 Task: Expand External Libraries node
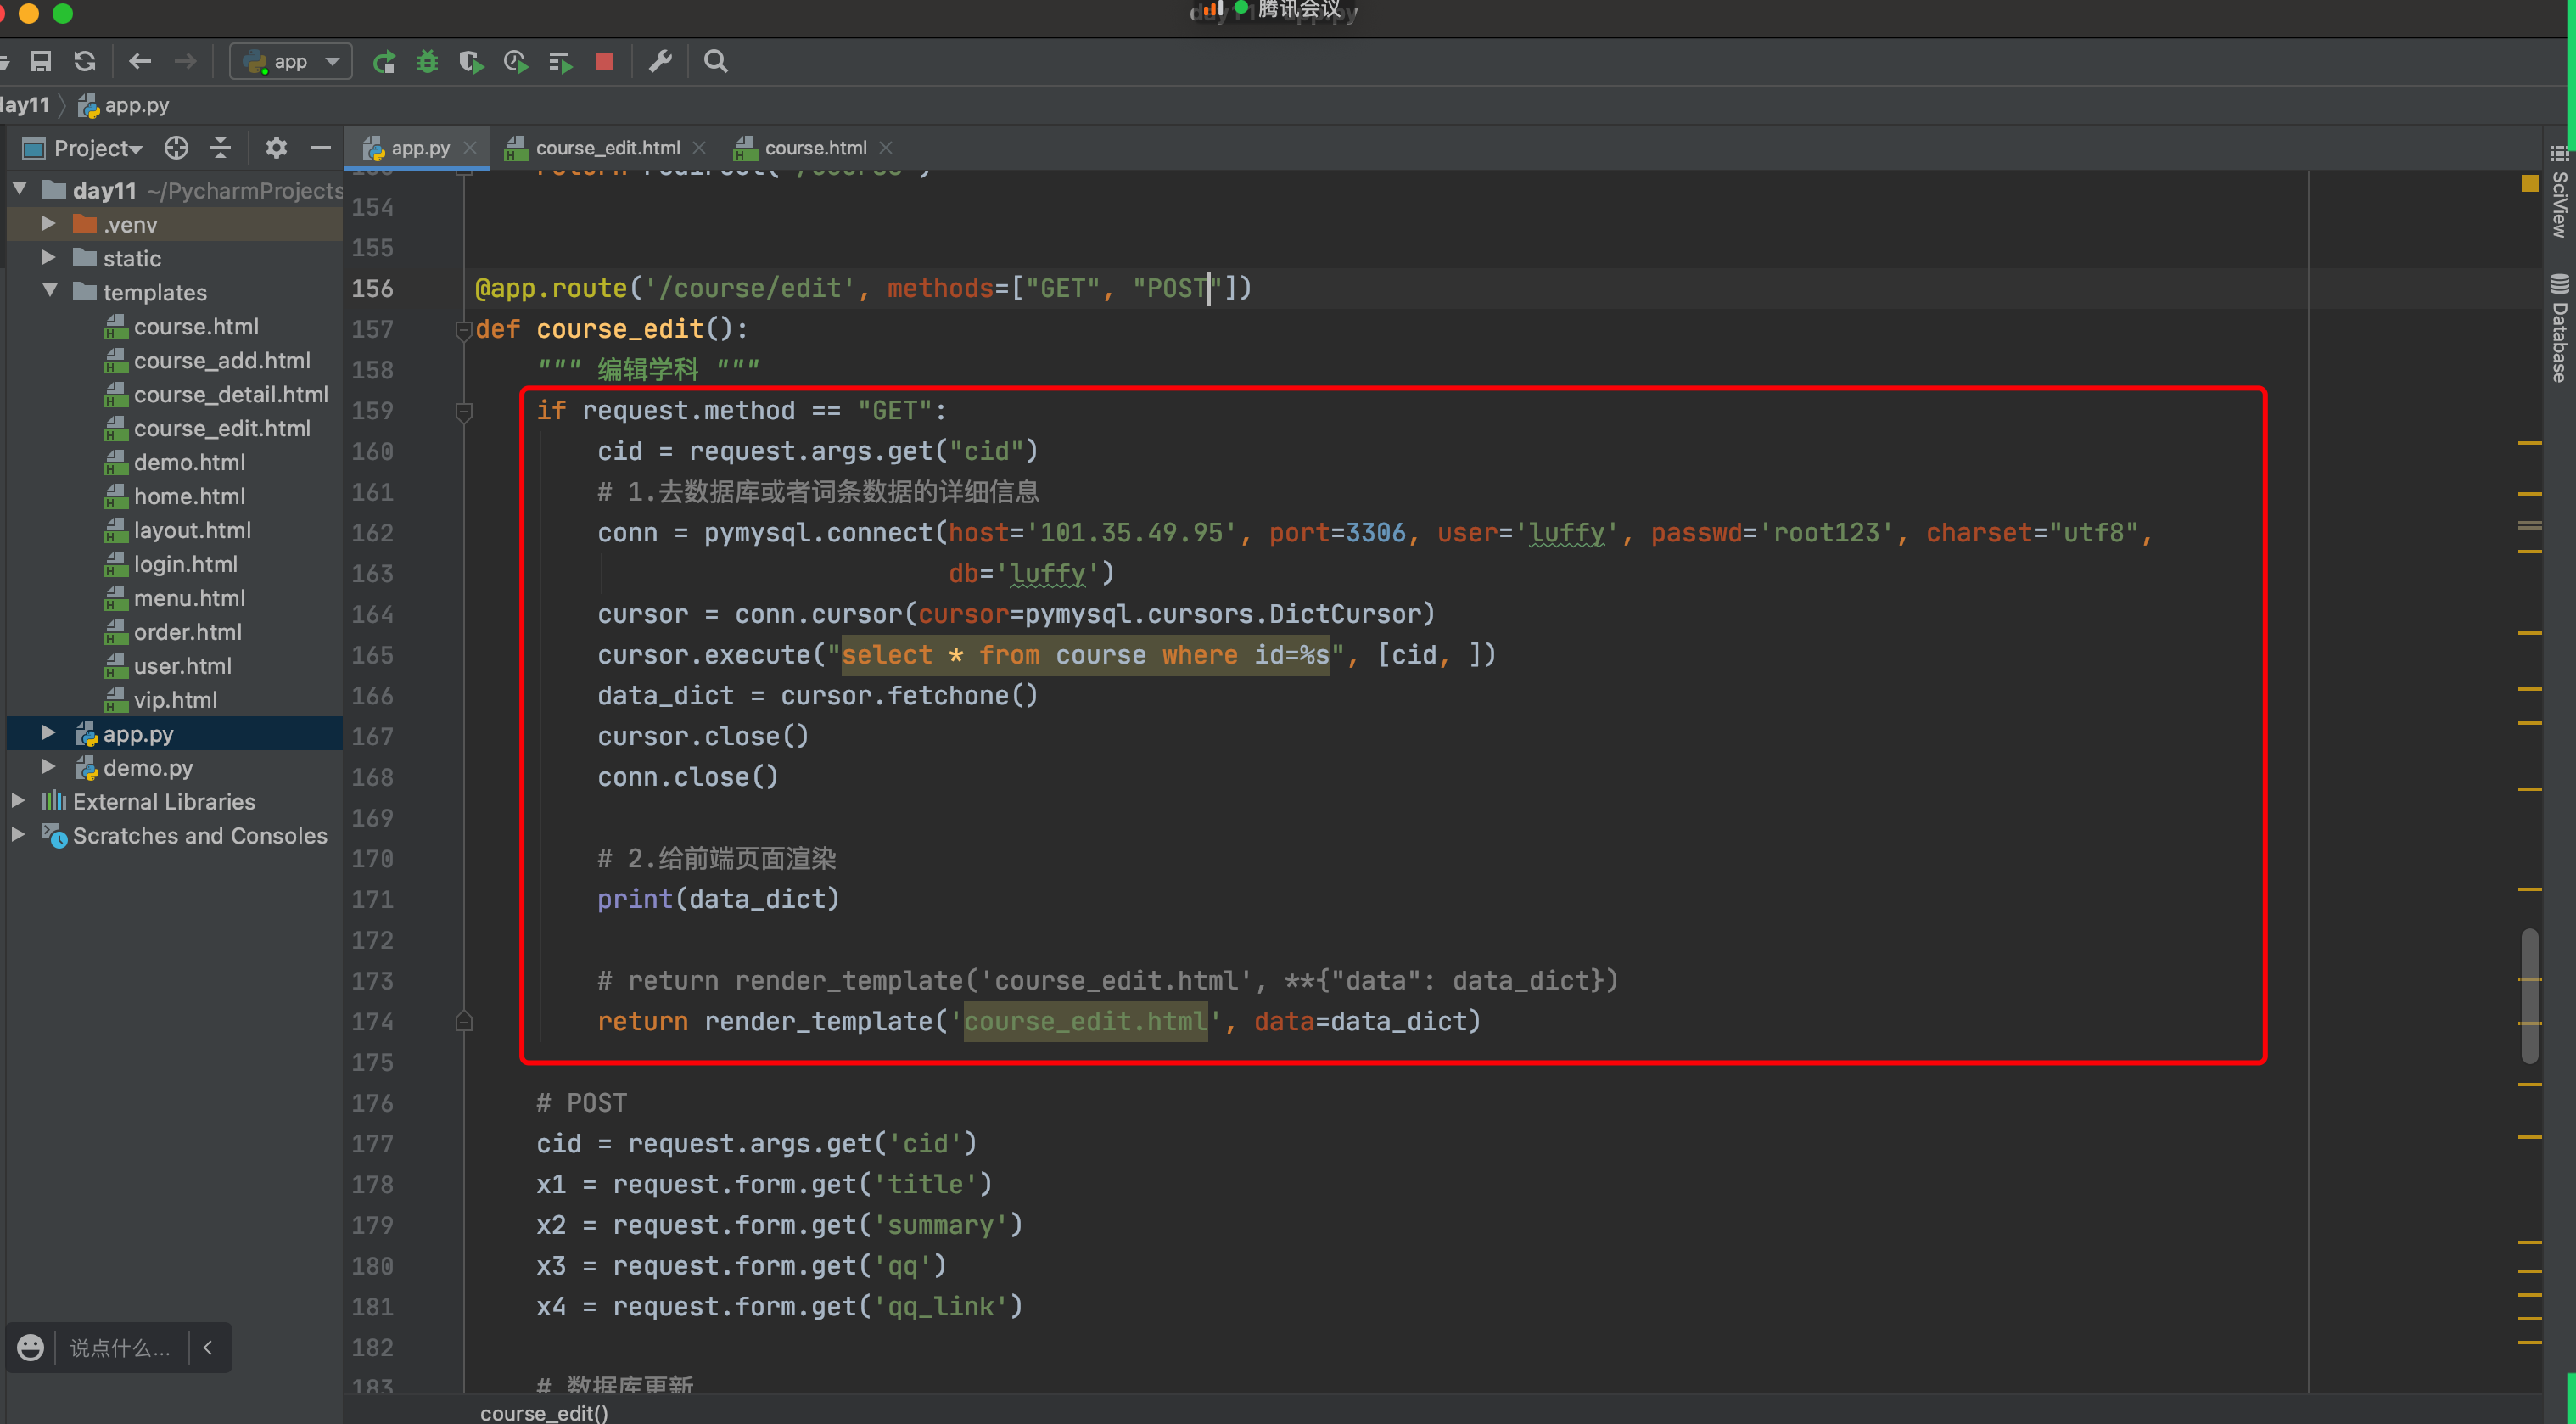pyautogui.click(x=18, y=801)
